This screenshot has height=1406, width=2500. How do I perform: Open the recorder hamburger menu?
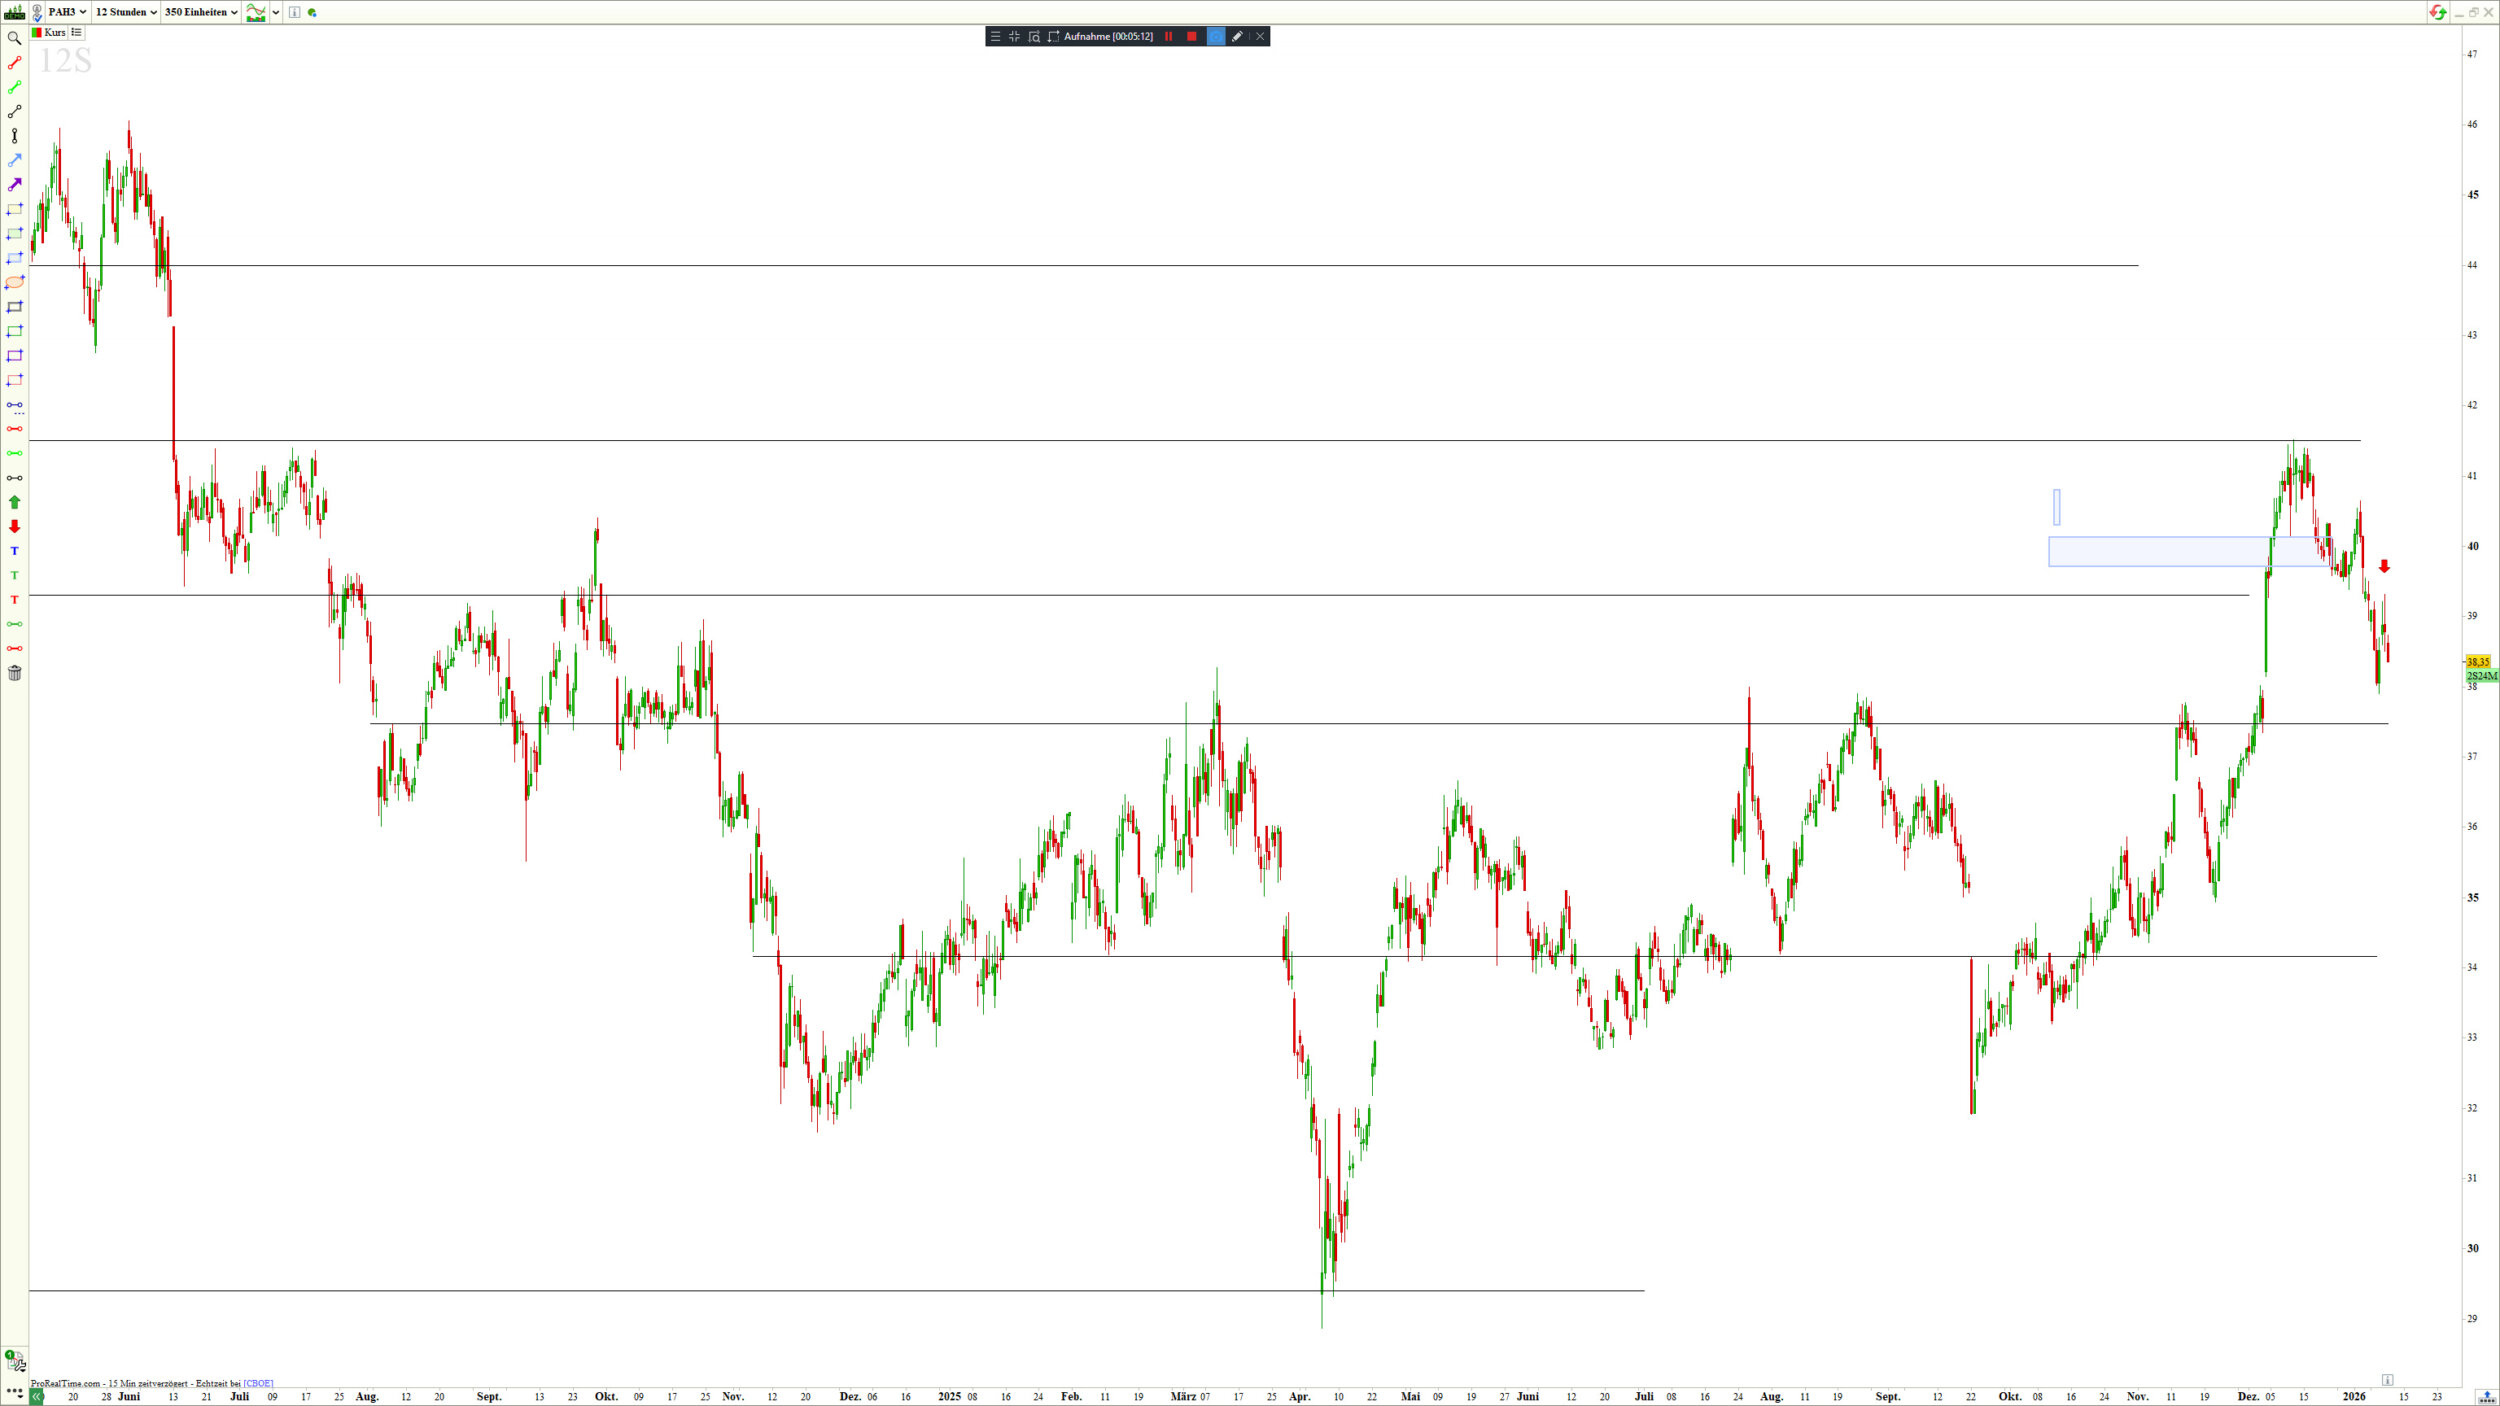click(x=995, y=36)
